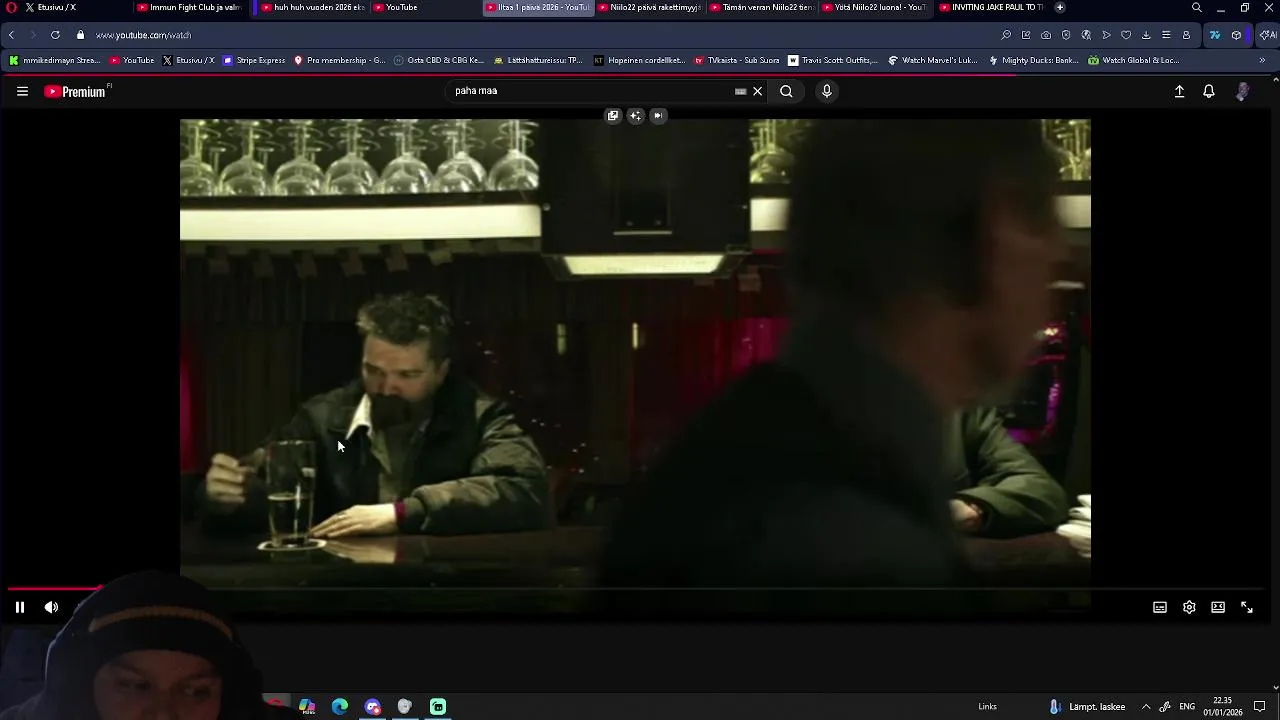Switch the player to theater mode

(x=1218, y=607)
